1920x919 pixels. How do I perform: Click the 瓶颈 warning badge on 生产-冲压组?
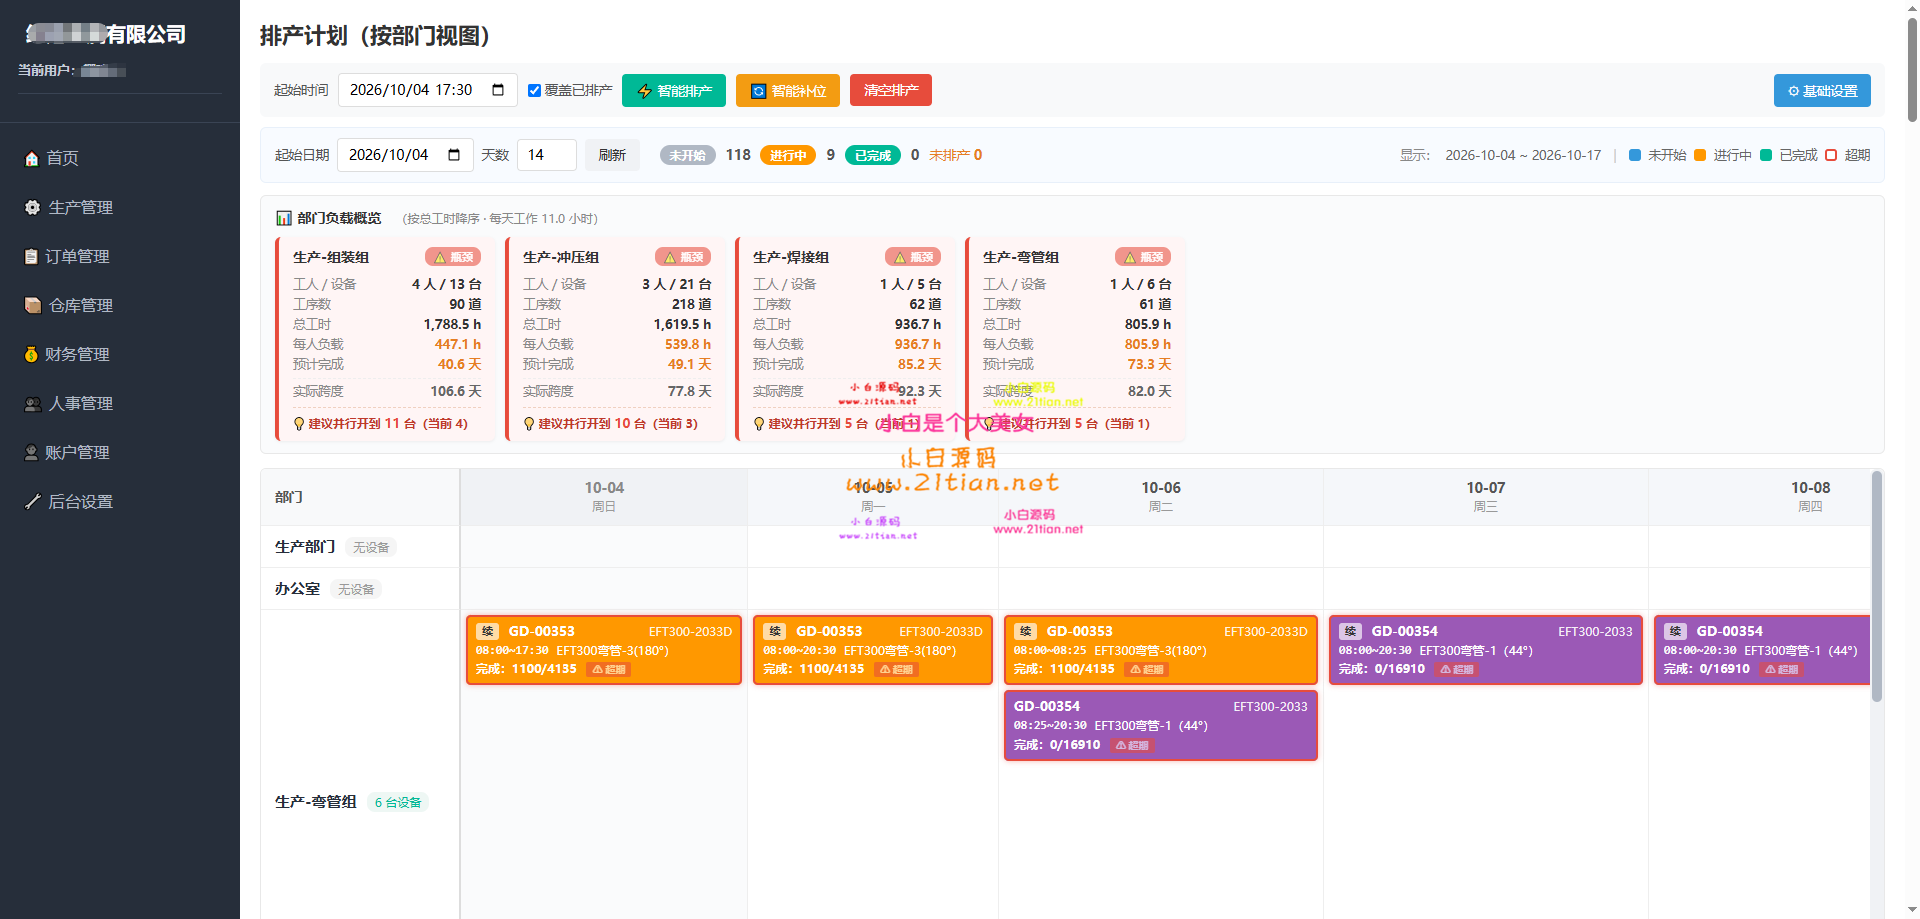coord(683,257)
